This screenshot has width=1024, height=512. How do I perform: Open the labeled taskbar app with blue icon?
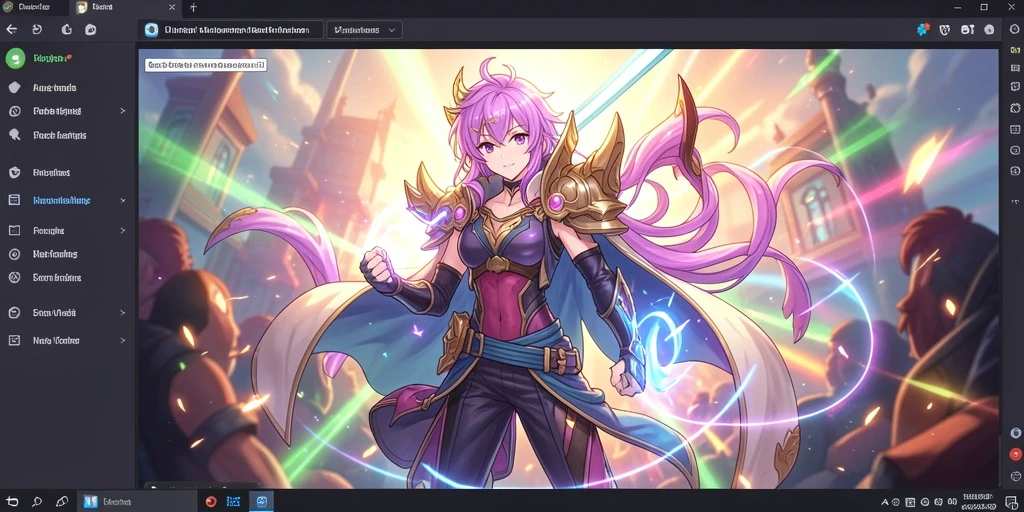pyautogui.click(x=137, y=502)
